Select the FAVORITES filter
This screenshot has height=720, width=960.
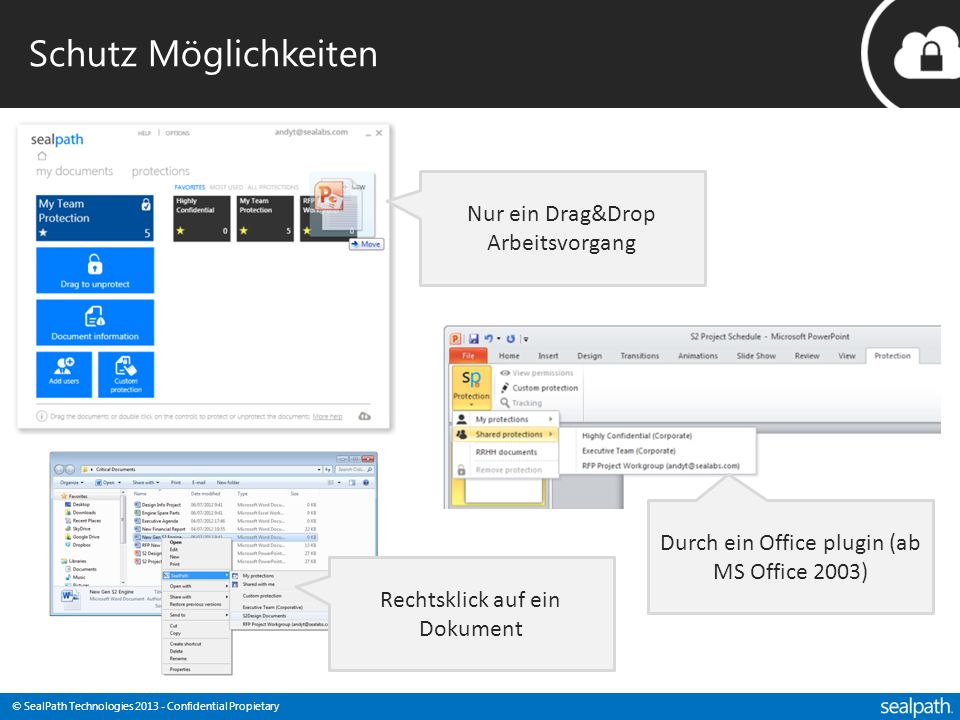pyautogui.click(x=190, y=187)
